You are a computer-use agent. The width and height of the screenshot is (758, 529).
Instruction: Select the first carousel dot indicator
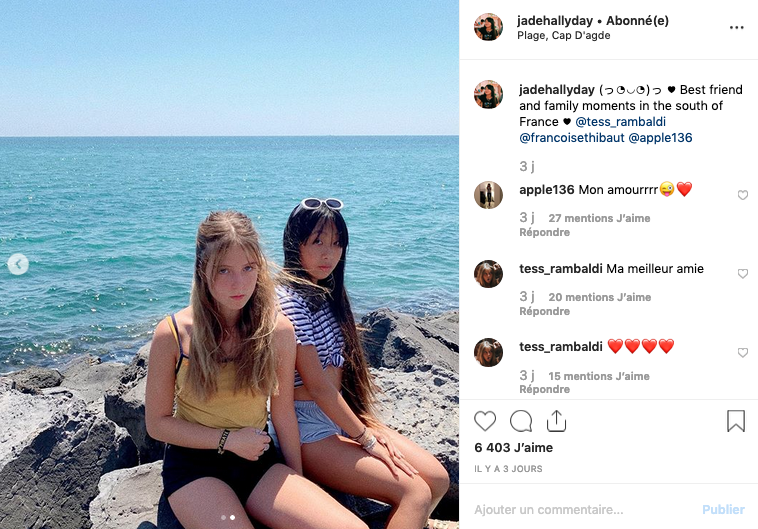coord(223,517)
